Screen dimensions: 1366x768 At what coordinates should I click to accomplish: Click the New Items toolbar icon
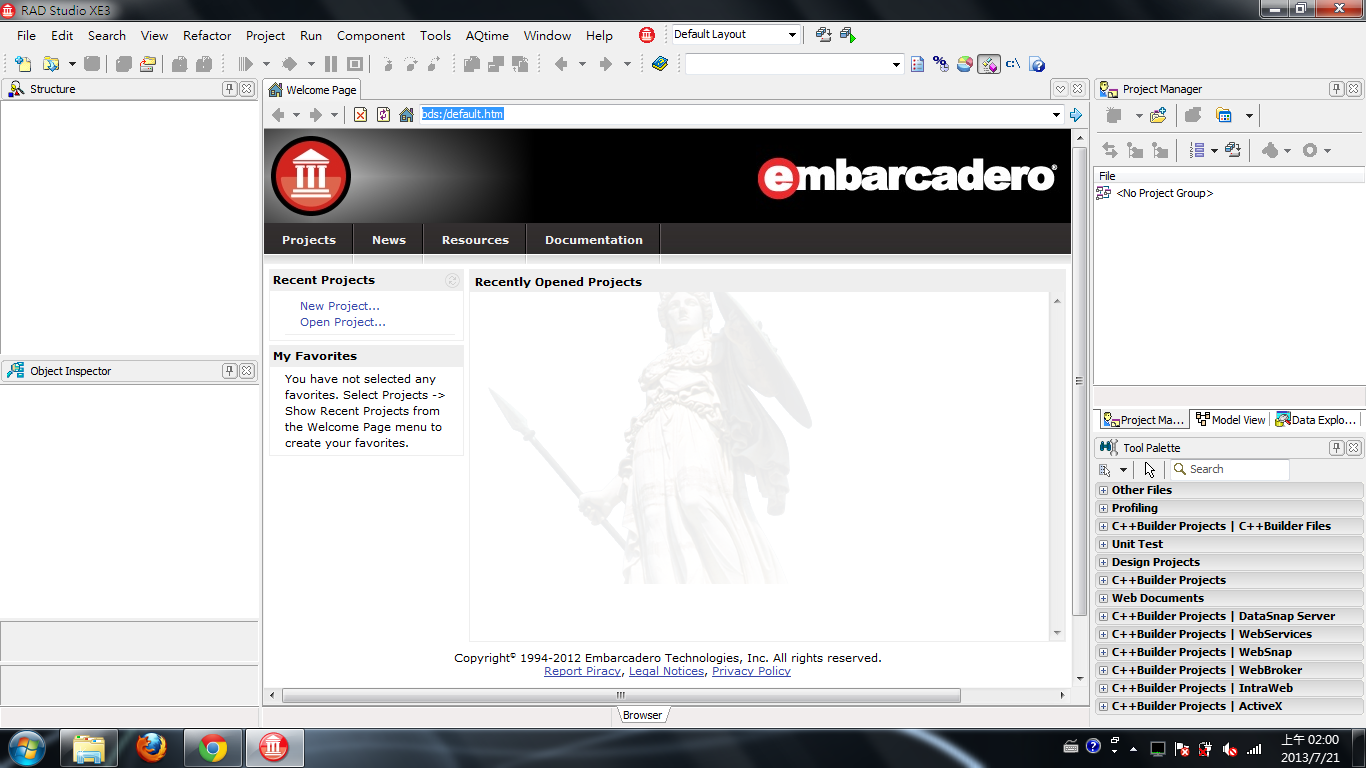(23, 64)
